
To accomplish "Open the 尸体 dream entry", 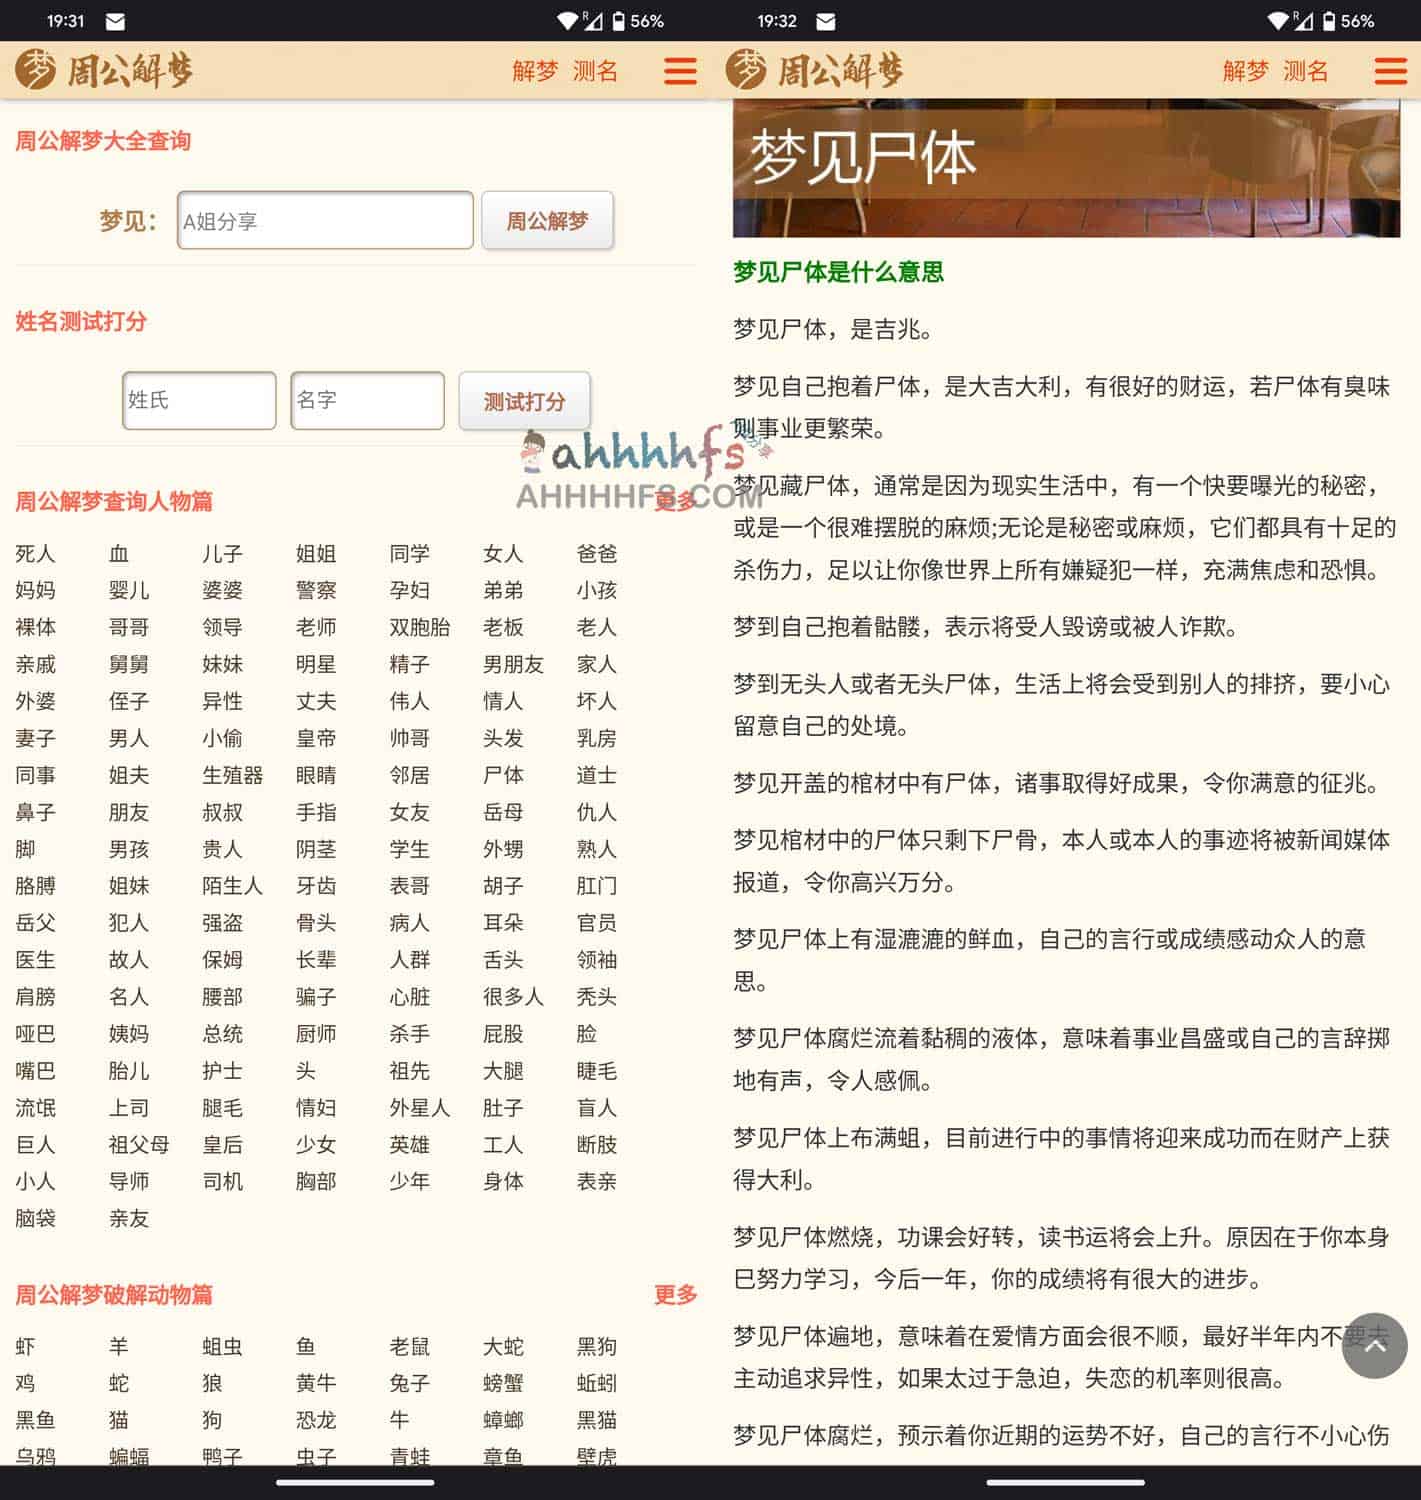I will click(503, 776).
